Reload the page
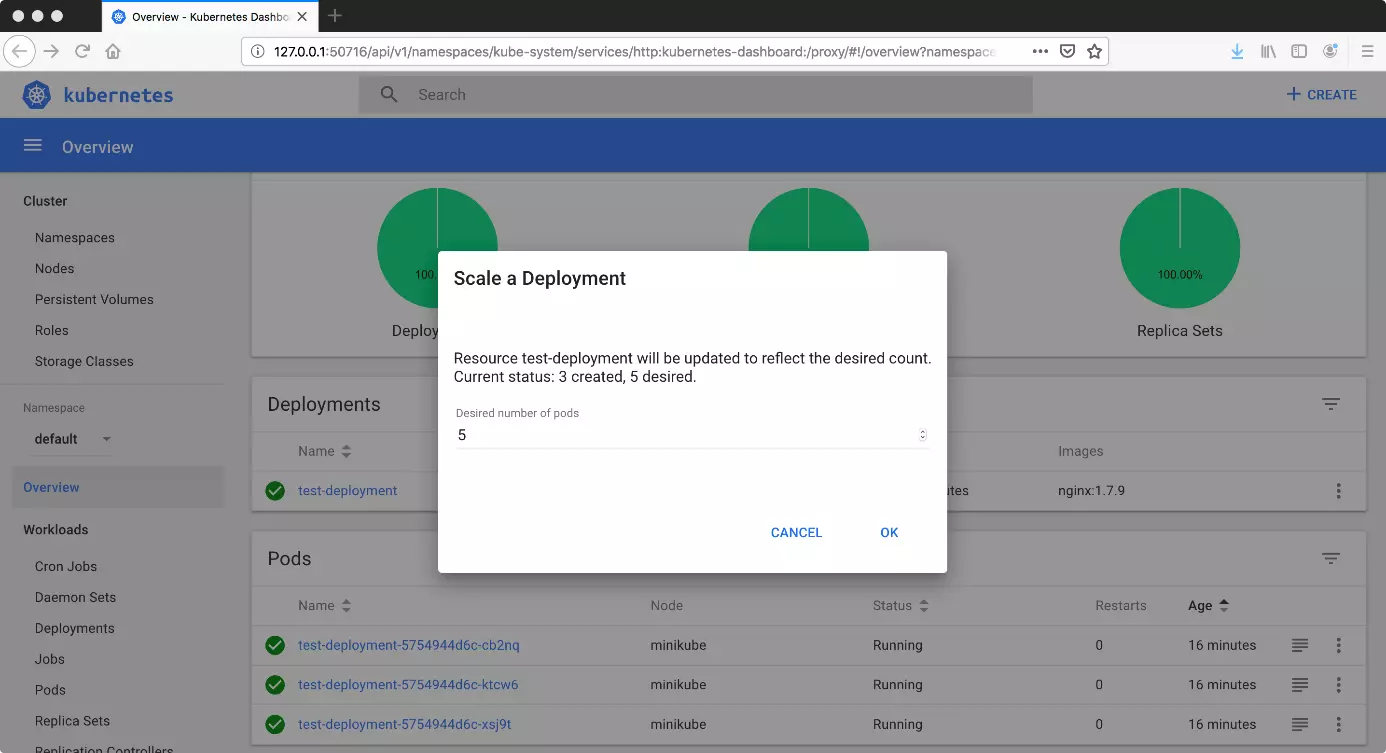 82,51
